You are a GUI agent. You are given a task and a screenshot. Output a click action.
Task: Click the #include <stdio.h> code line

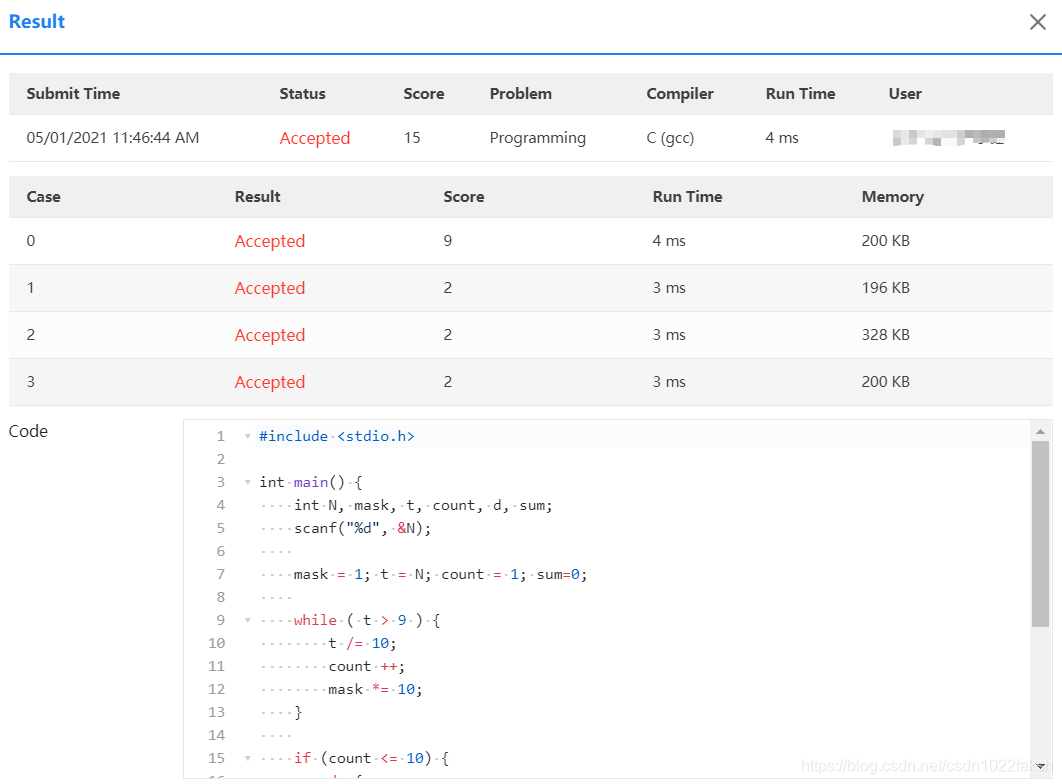tap(337, 437)
